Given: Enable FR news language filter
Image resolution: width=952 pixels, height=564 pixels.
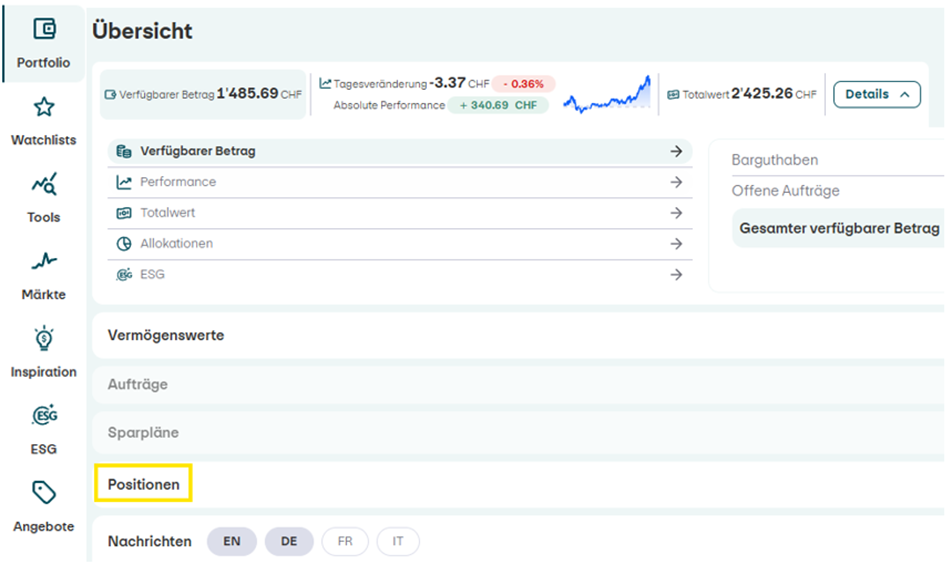Looking at the screenshot, I should coord(345,541).
